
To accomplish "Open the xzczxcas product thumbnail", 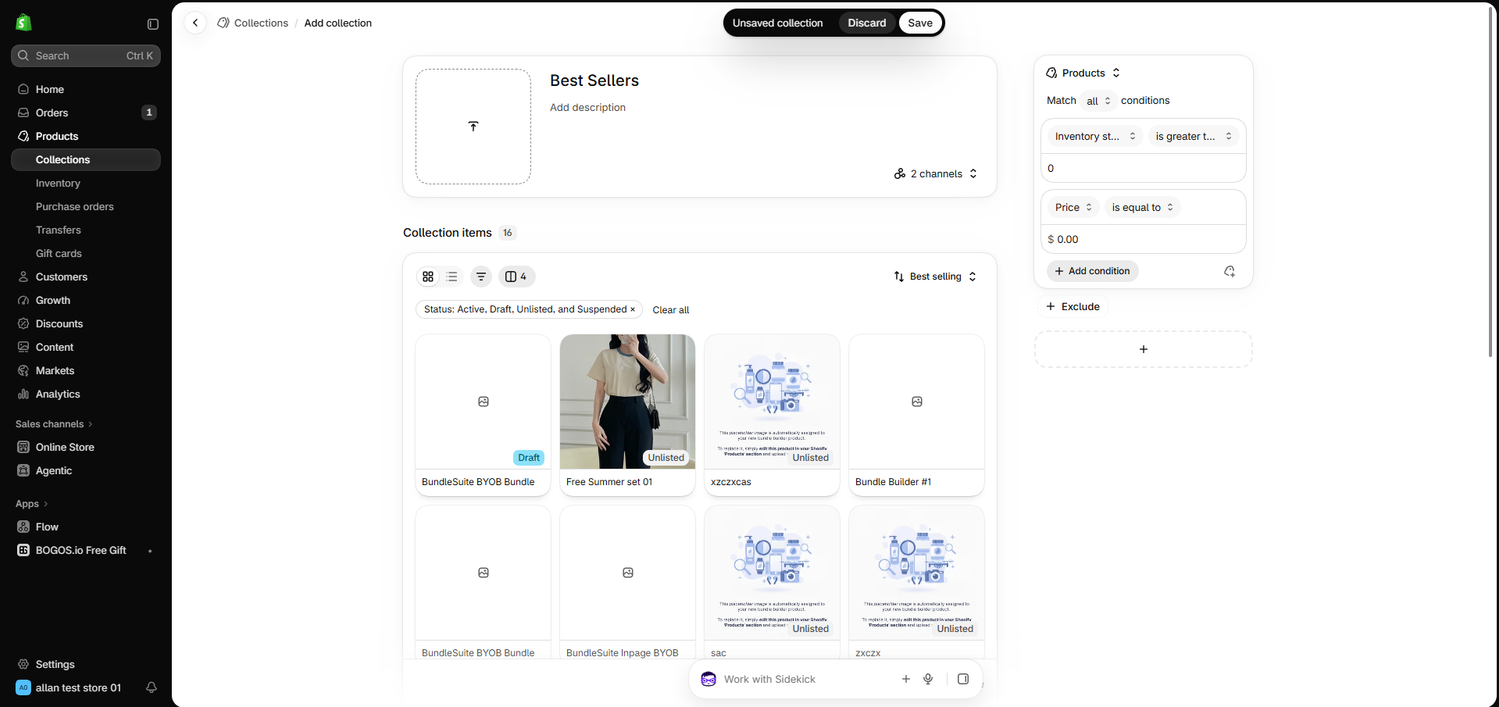I will tap(772, 401).
